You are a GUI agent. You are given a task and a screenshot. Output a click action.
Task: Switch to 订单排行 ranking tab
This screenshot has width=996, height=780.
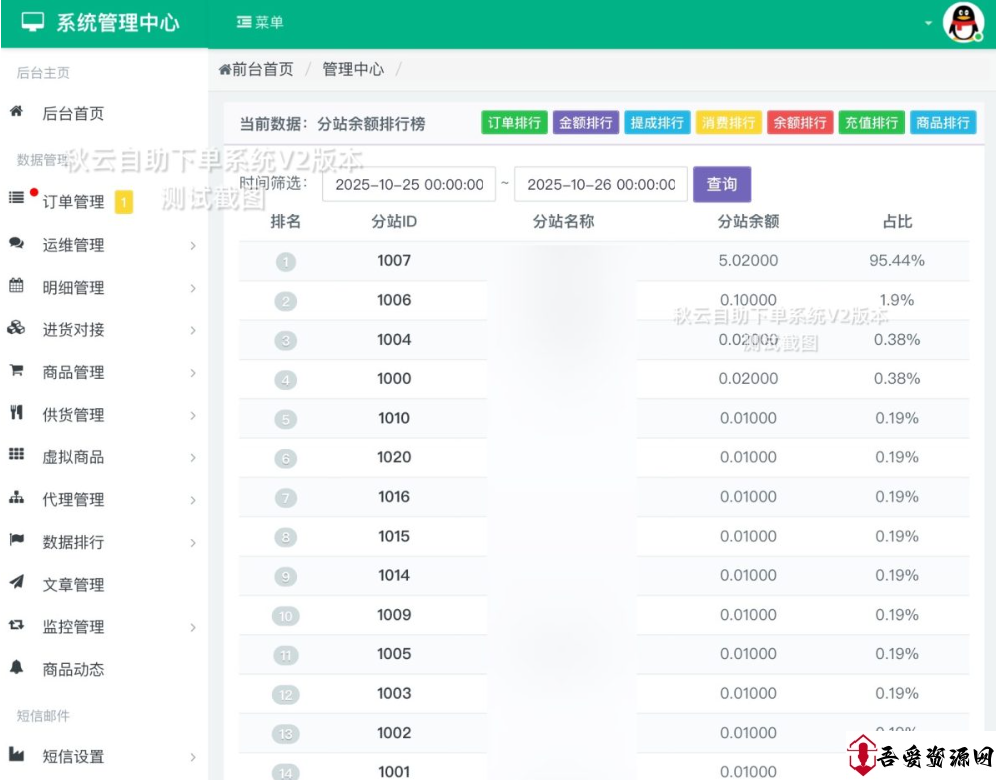[x=514, y=123]
